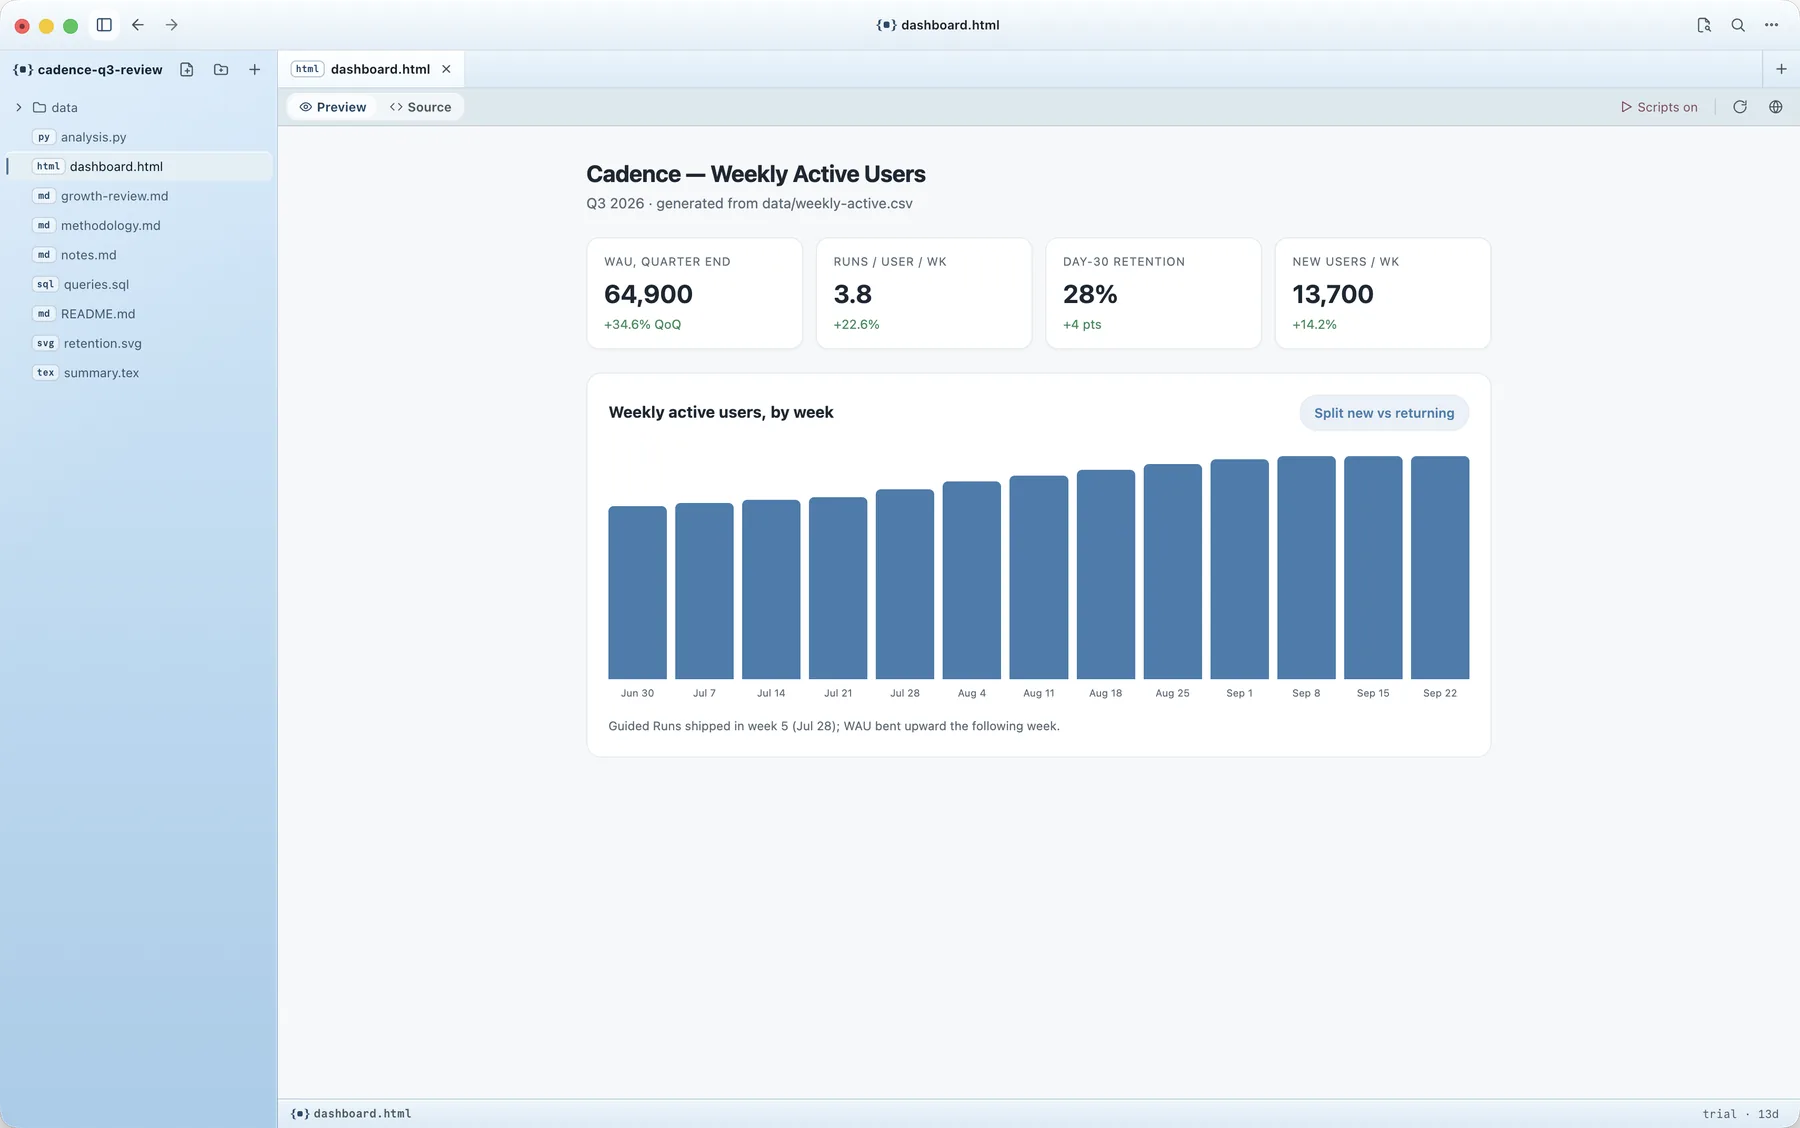1800x1128 pixels.
Task: Click the 'Cadence — Weekly Active Users' heading
Action: click(x=756, y=174)
